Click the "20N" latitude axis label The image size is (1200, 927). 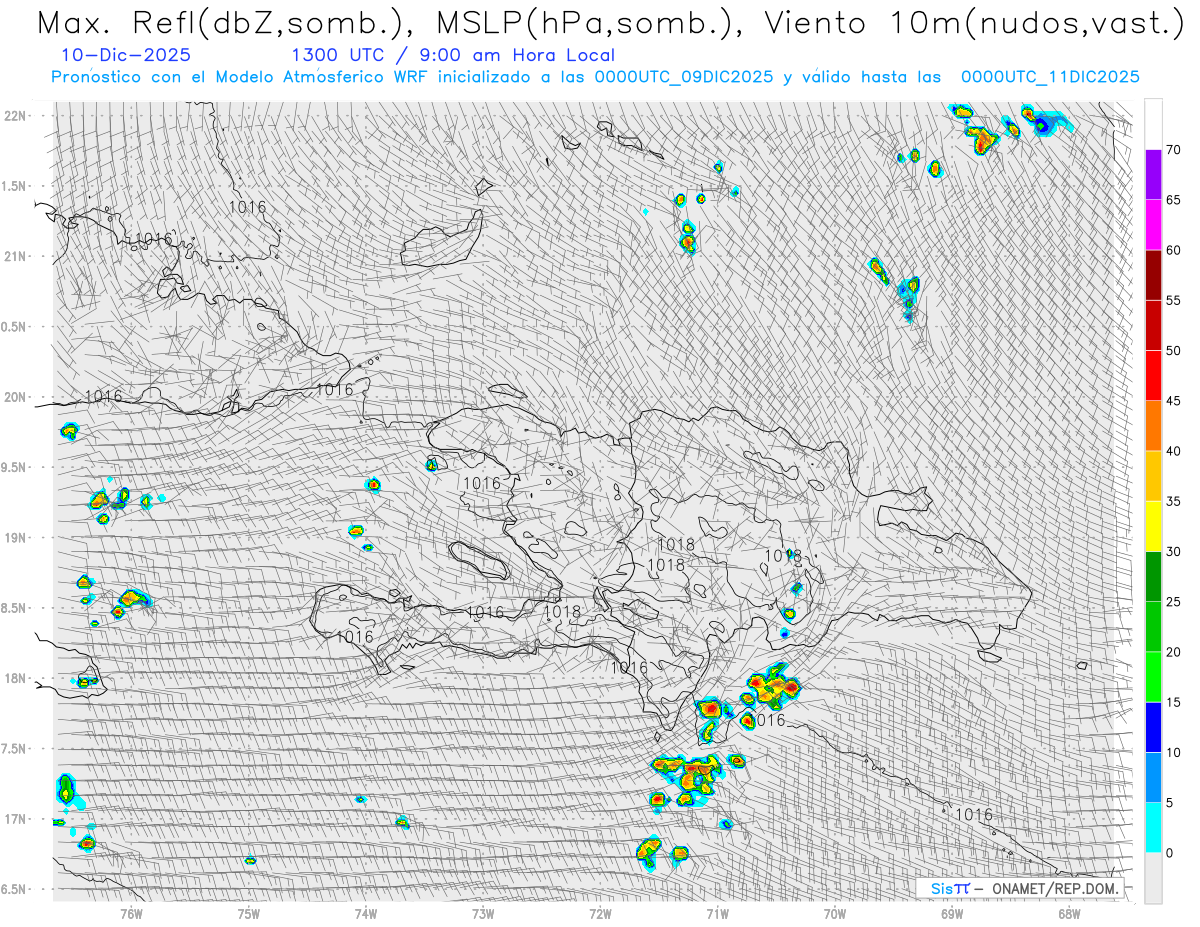pyautogui.click(x=17, y=397)
